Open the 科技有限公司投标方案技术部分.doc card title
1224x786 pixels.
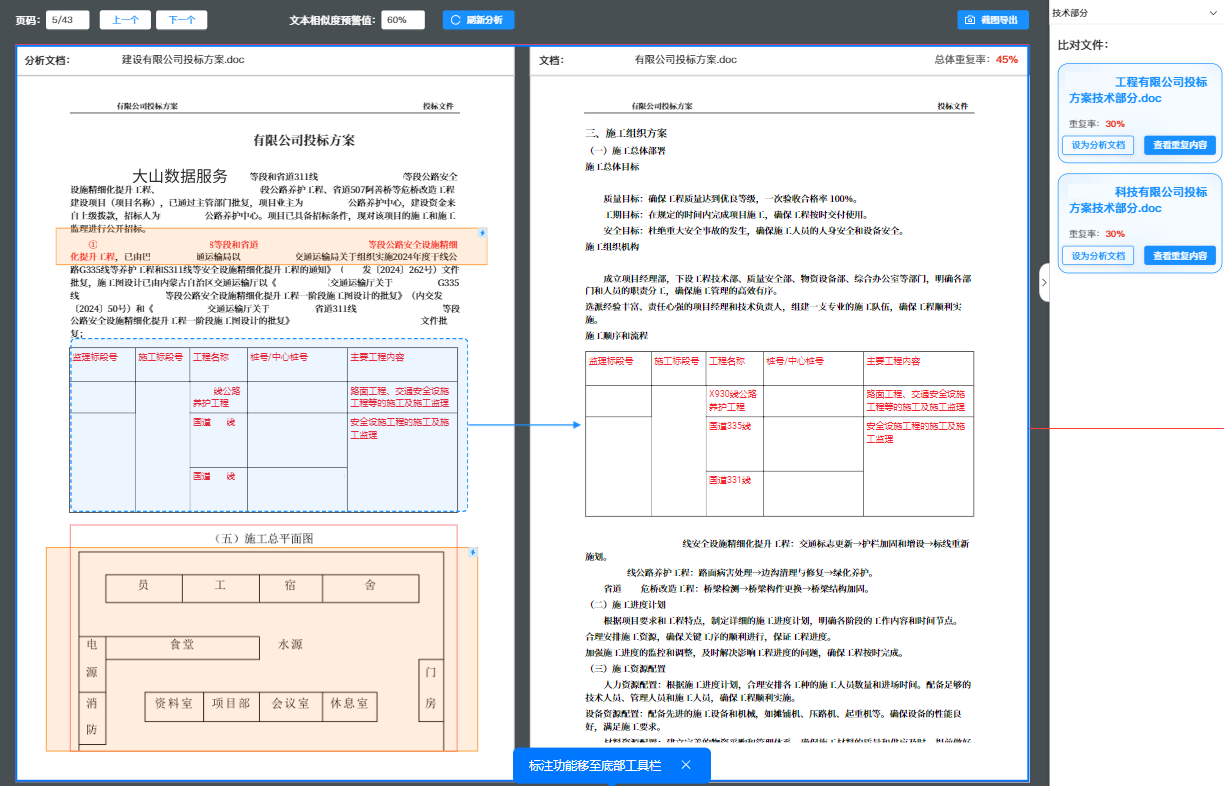tap(1138, 200)
